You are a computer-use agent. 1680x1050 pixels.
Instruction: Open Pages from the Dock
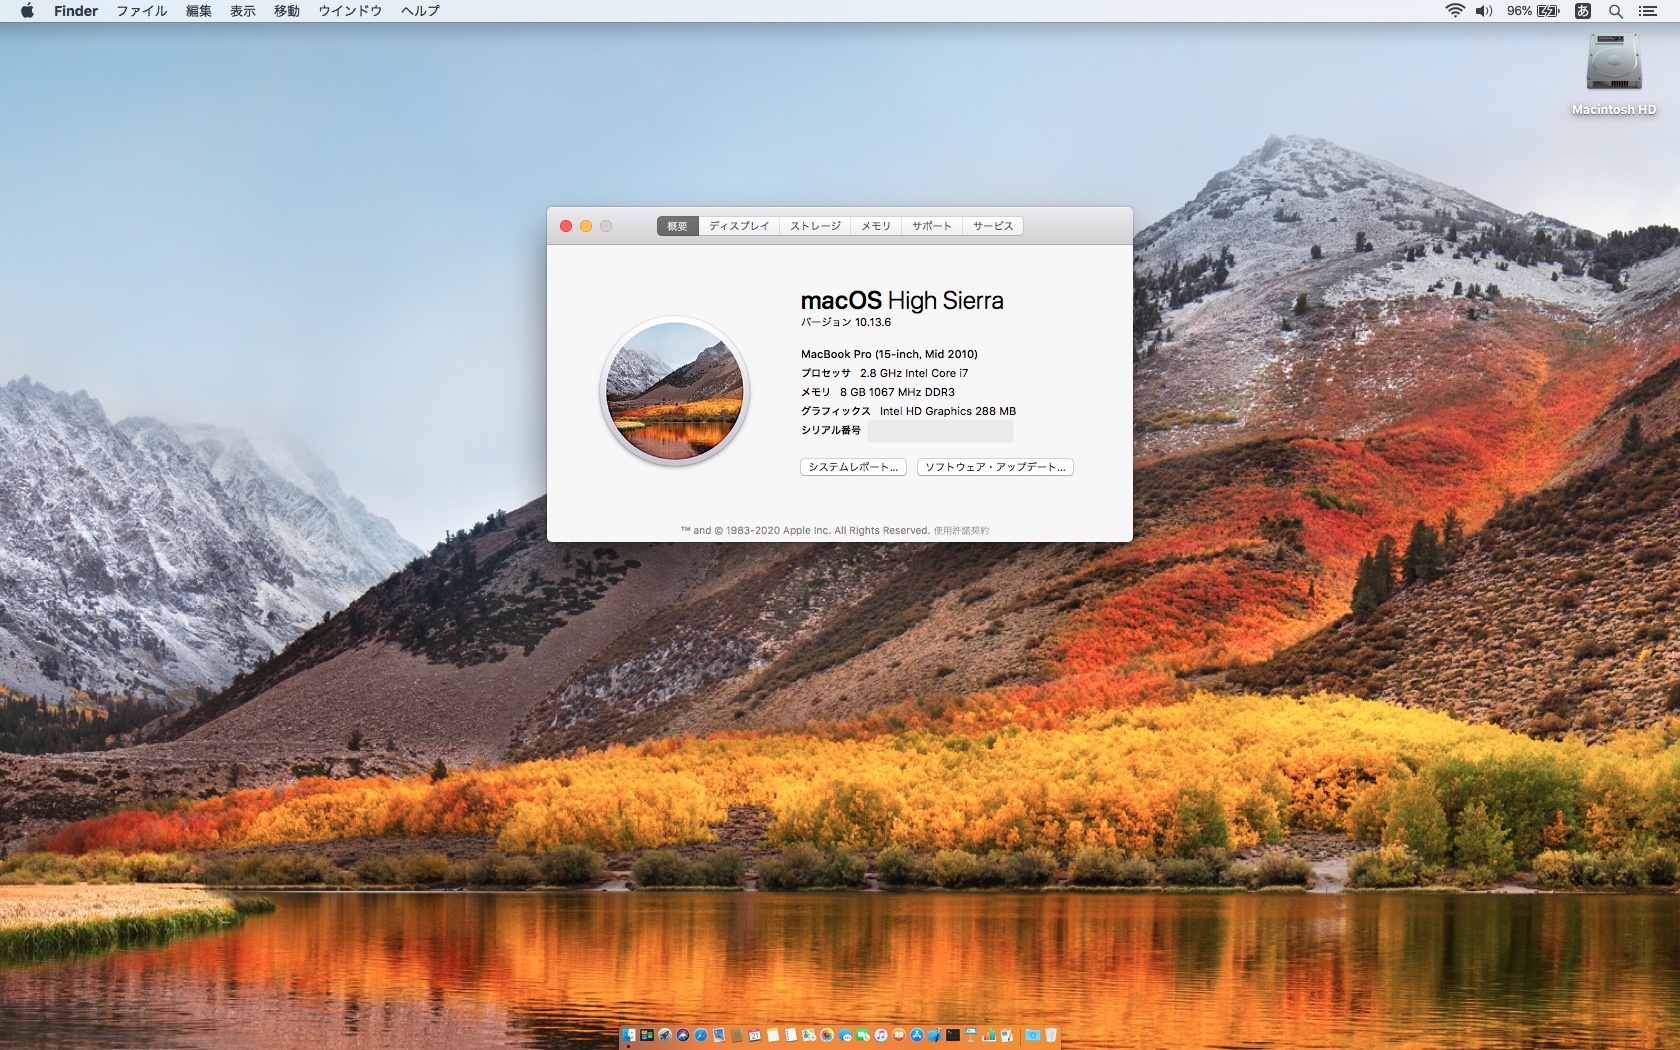pyautogui.click(x=1007, y=1035)
